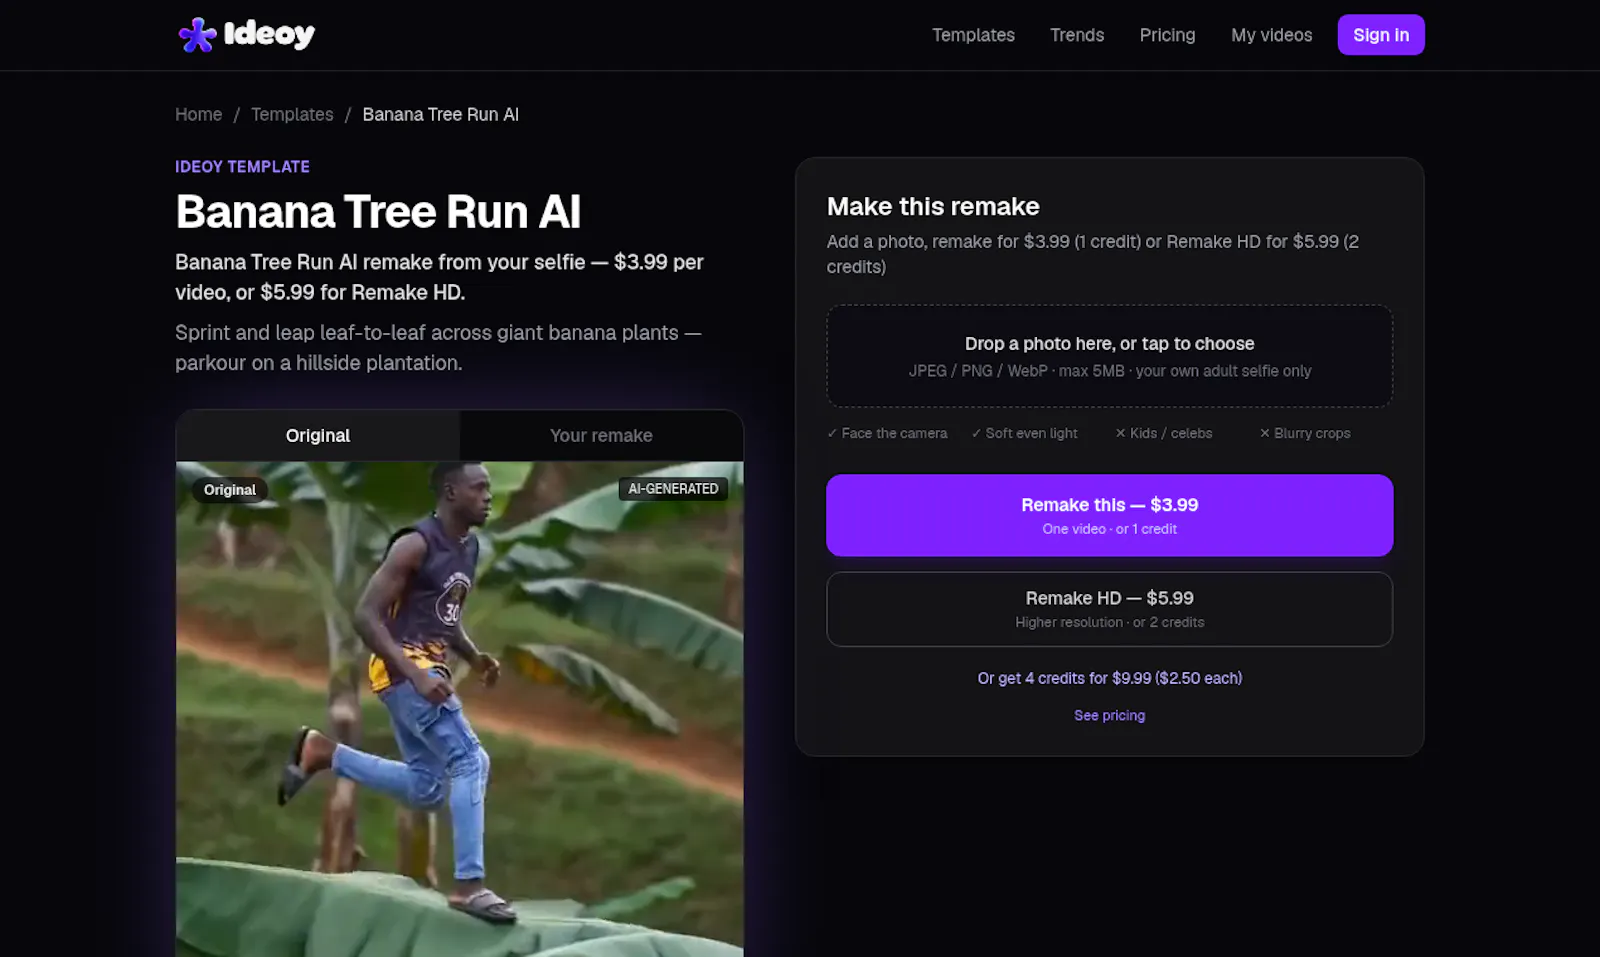Click the Ideoy star logo icon
This screenshot has width=1600, height=957.
click(197, 35)
